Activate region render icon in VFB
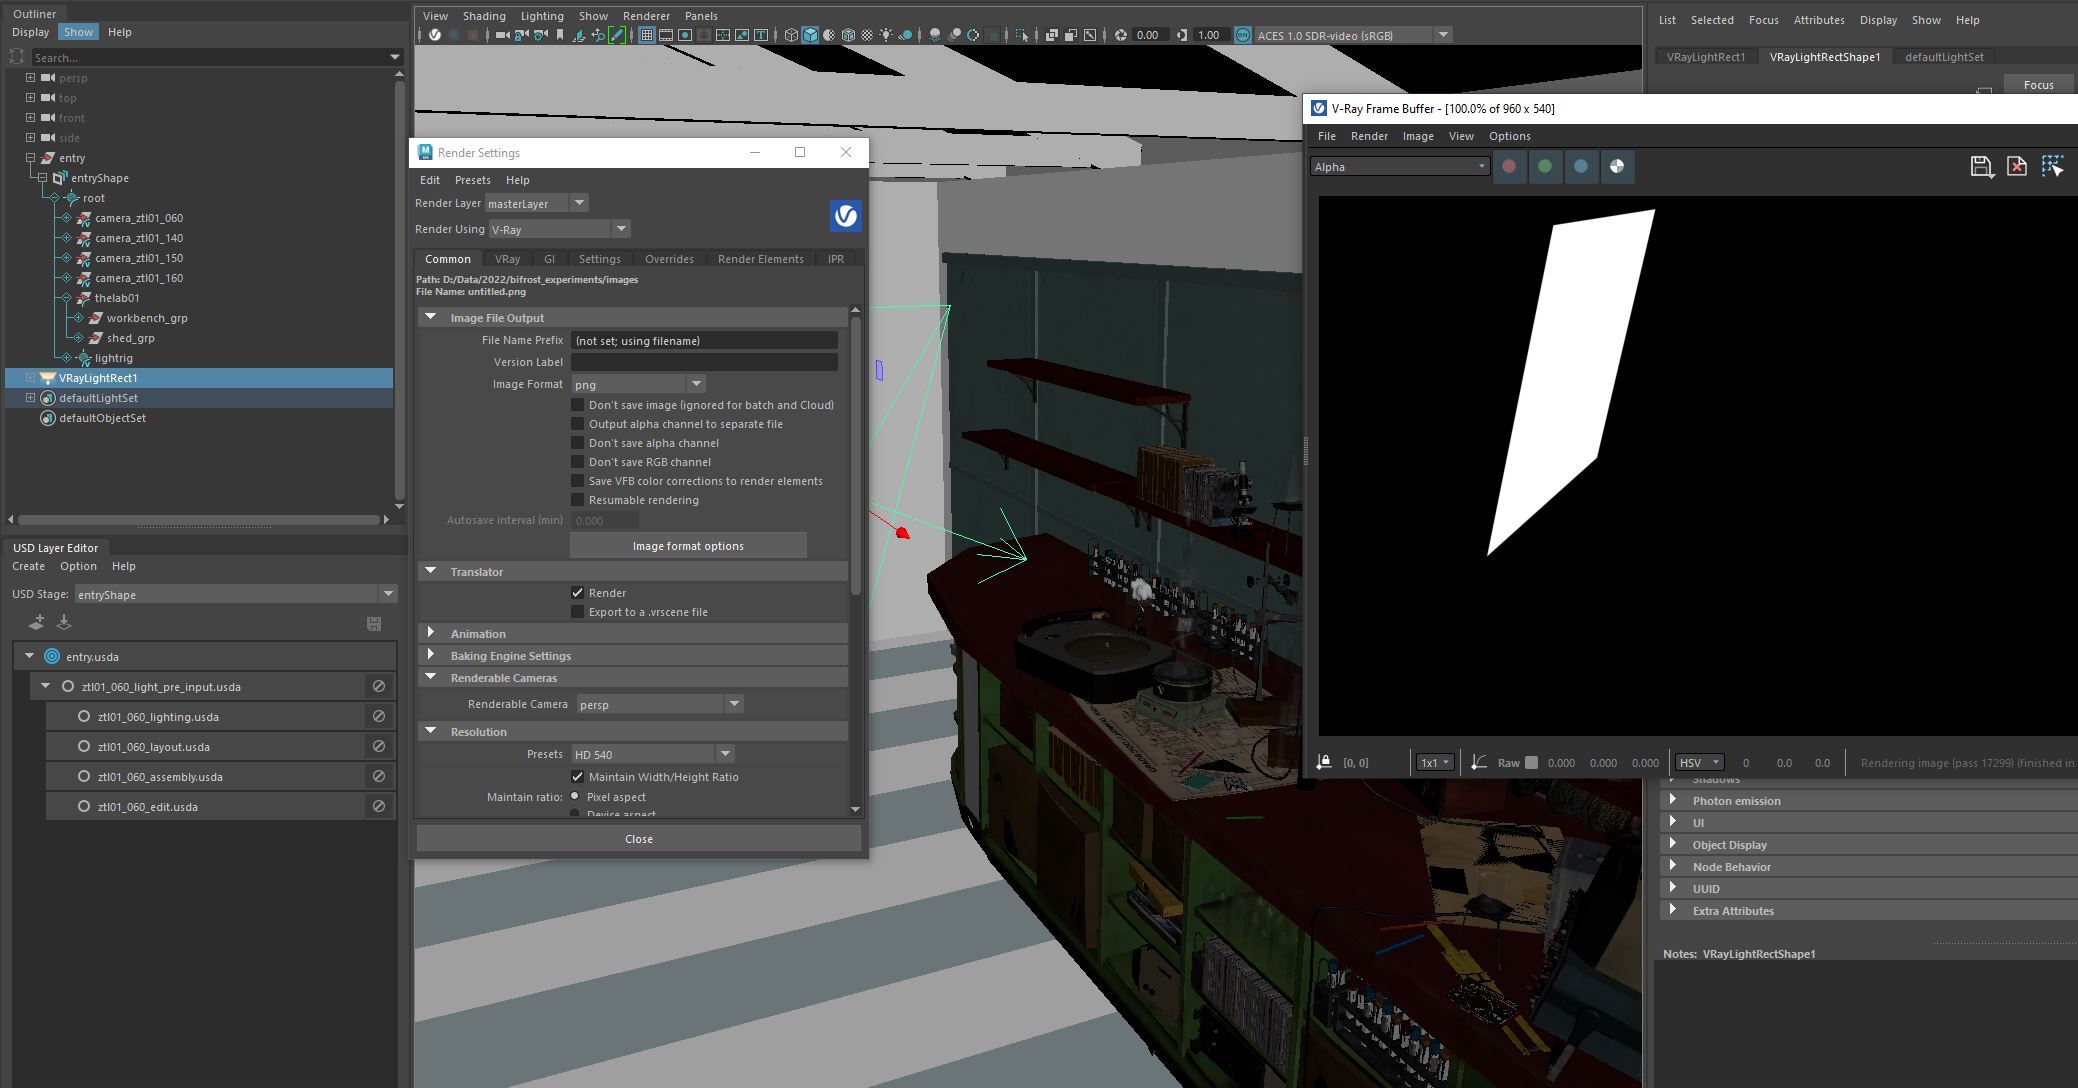2078x1088 pixels. click(2053, 167)
